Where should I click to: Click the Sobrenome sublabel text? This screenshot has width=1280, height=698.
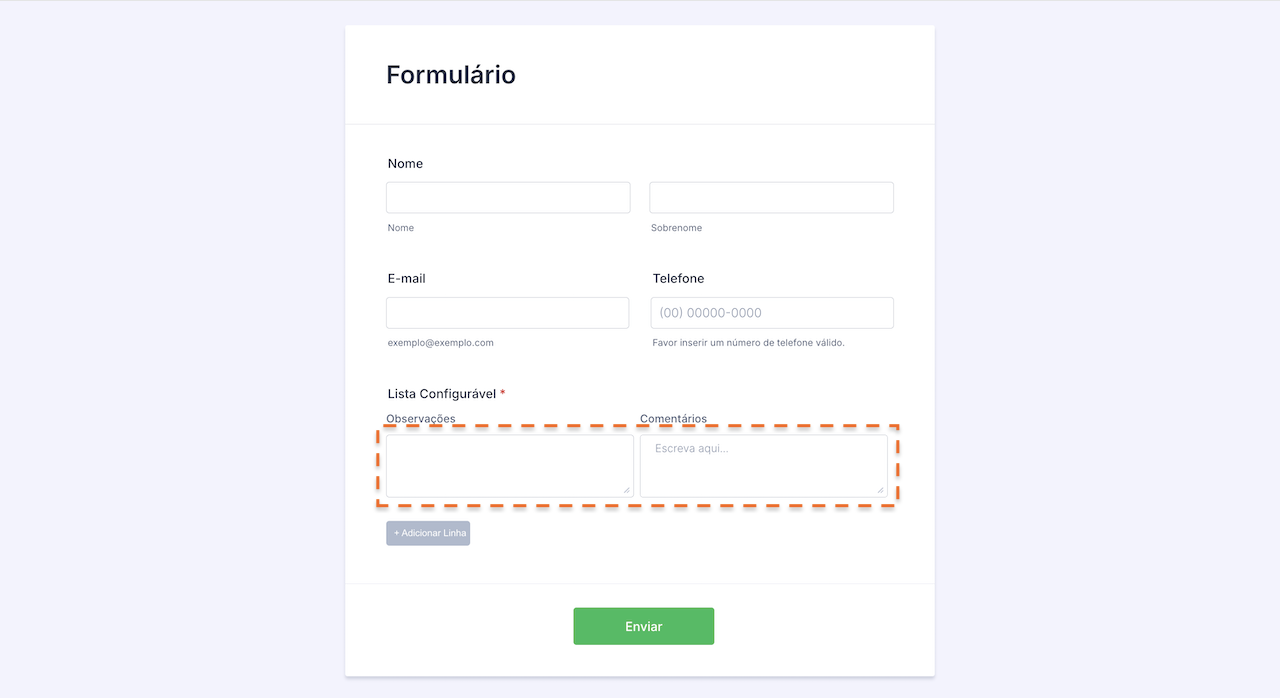(676, 228)
